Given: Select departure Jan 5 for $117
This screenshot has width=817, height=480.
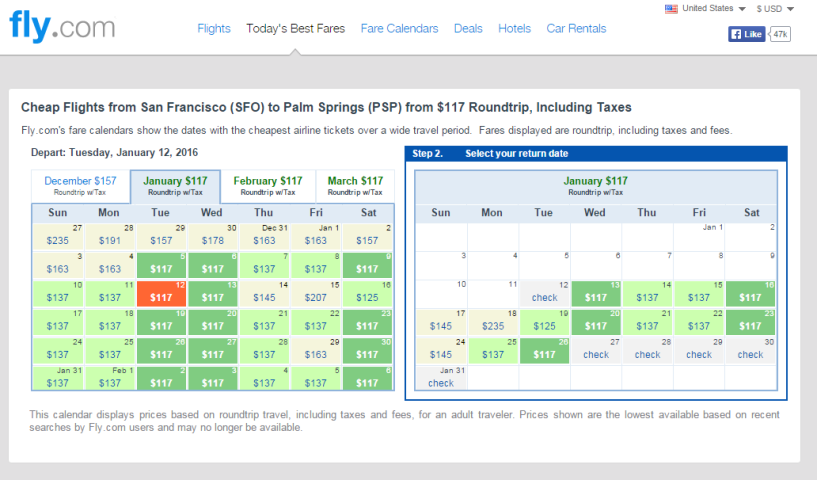Looking at the screenshot, I should pyautogui.click(x=161, y=265).
